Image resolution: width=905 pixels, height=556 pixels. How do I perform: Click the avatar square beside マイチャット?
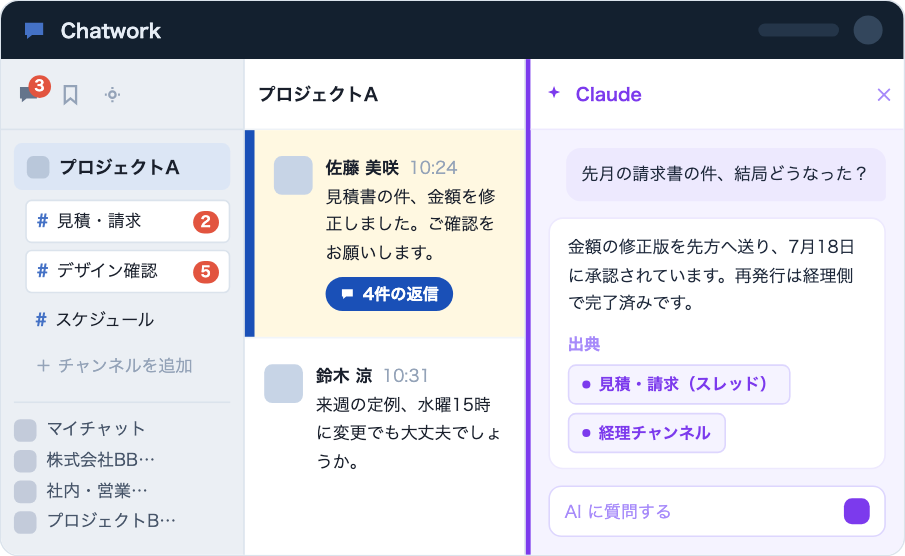[x=25, y=430]
